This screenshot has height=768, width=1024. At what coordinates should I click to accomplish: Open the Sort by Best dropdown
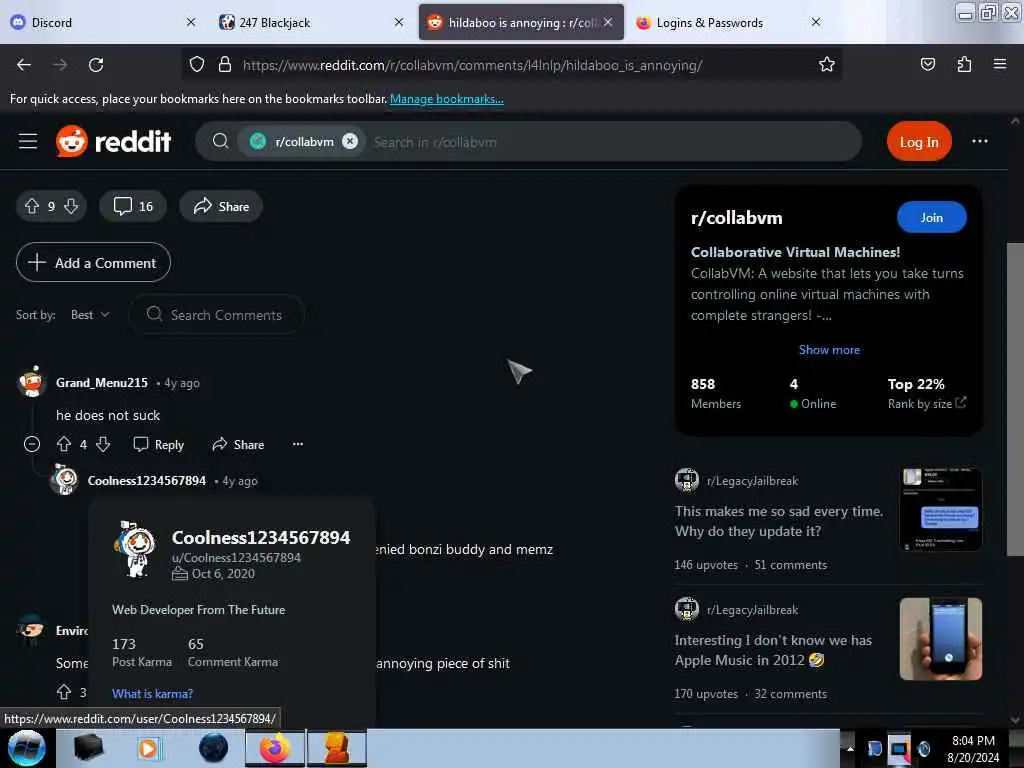(90, 315)
